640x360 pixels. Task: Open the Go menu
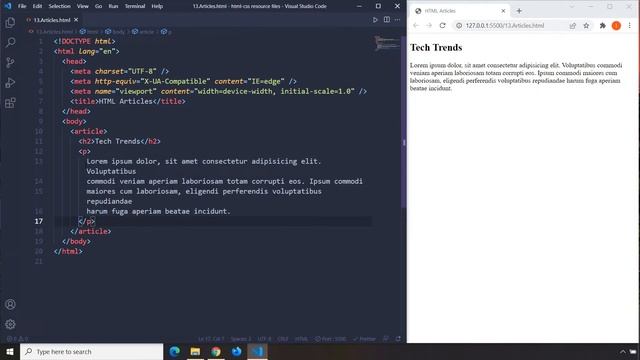[98, 6]
